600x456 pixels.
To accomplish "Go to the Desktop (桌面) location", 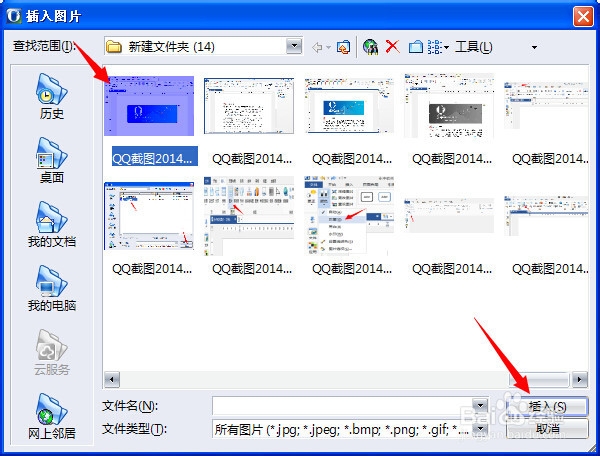I will coord(51,161).
